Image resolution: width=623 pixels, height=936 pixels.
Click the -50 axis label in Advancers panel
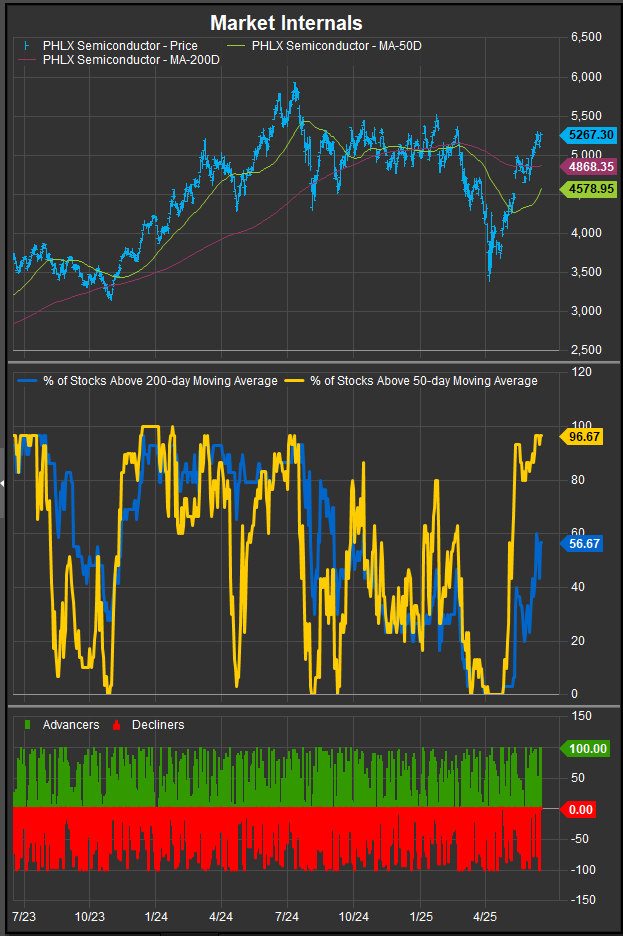pyautogui.click(x=581, y=839)
